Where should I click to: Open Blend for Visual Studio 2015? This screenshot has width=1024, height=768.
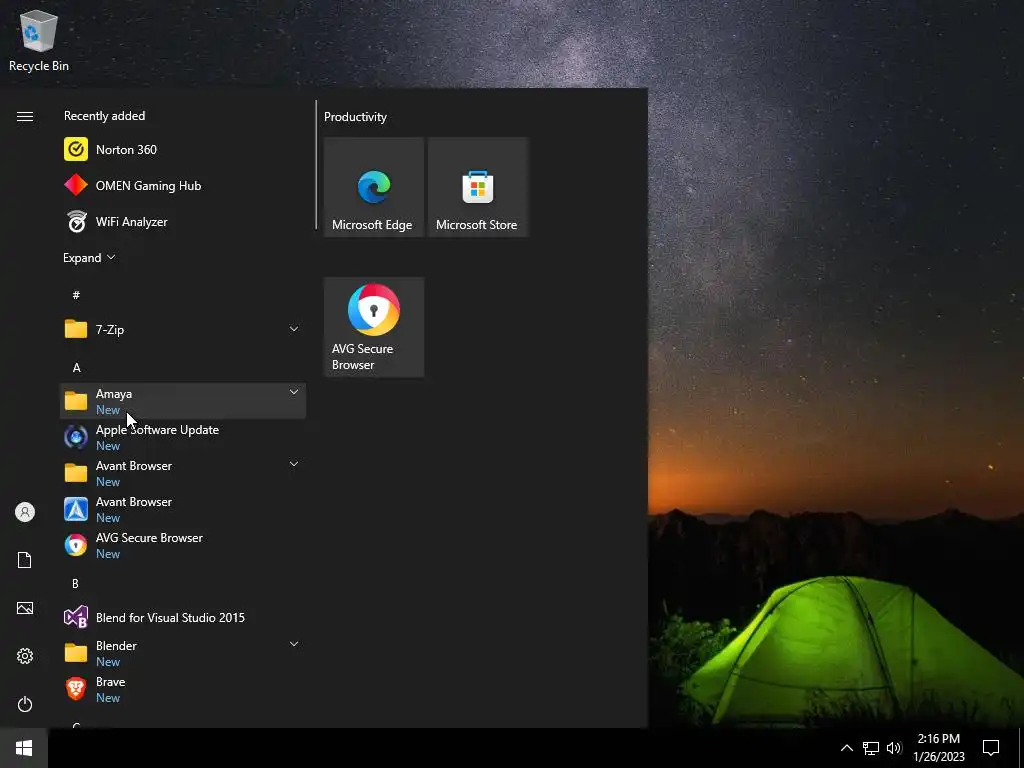click(183, 617)
